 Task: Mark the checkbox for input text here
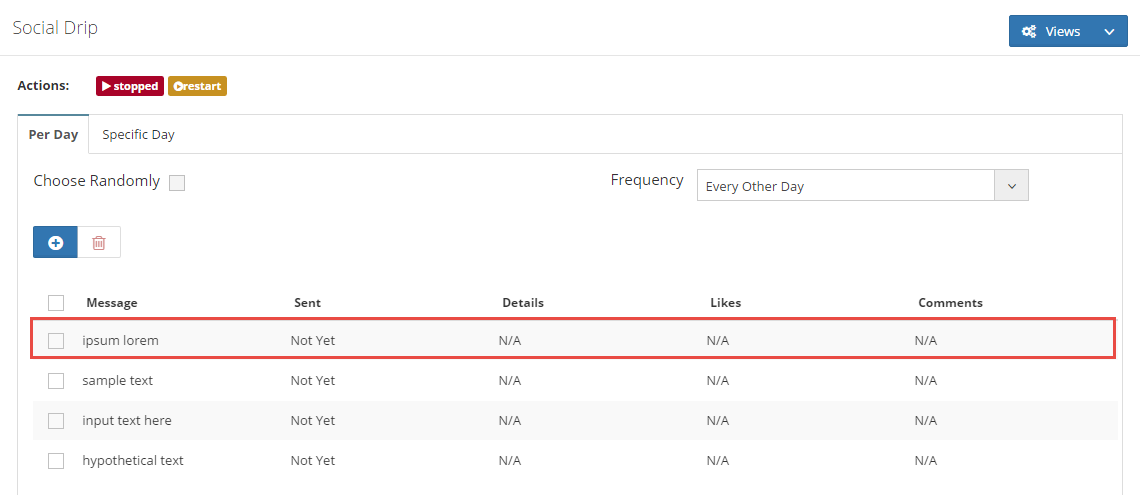(56, 420)
